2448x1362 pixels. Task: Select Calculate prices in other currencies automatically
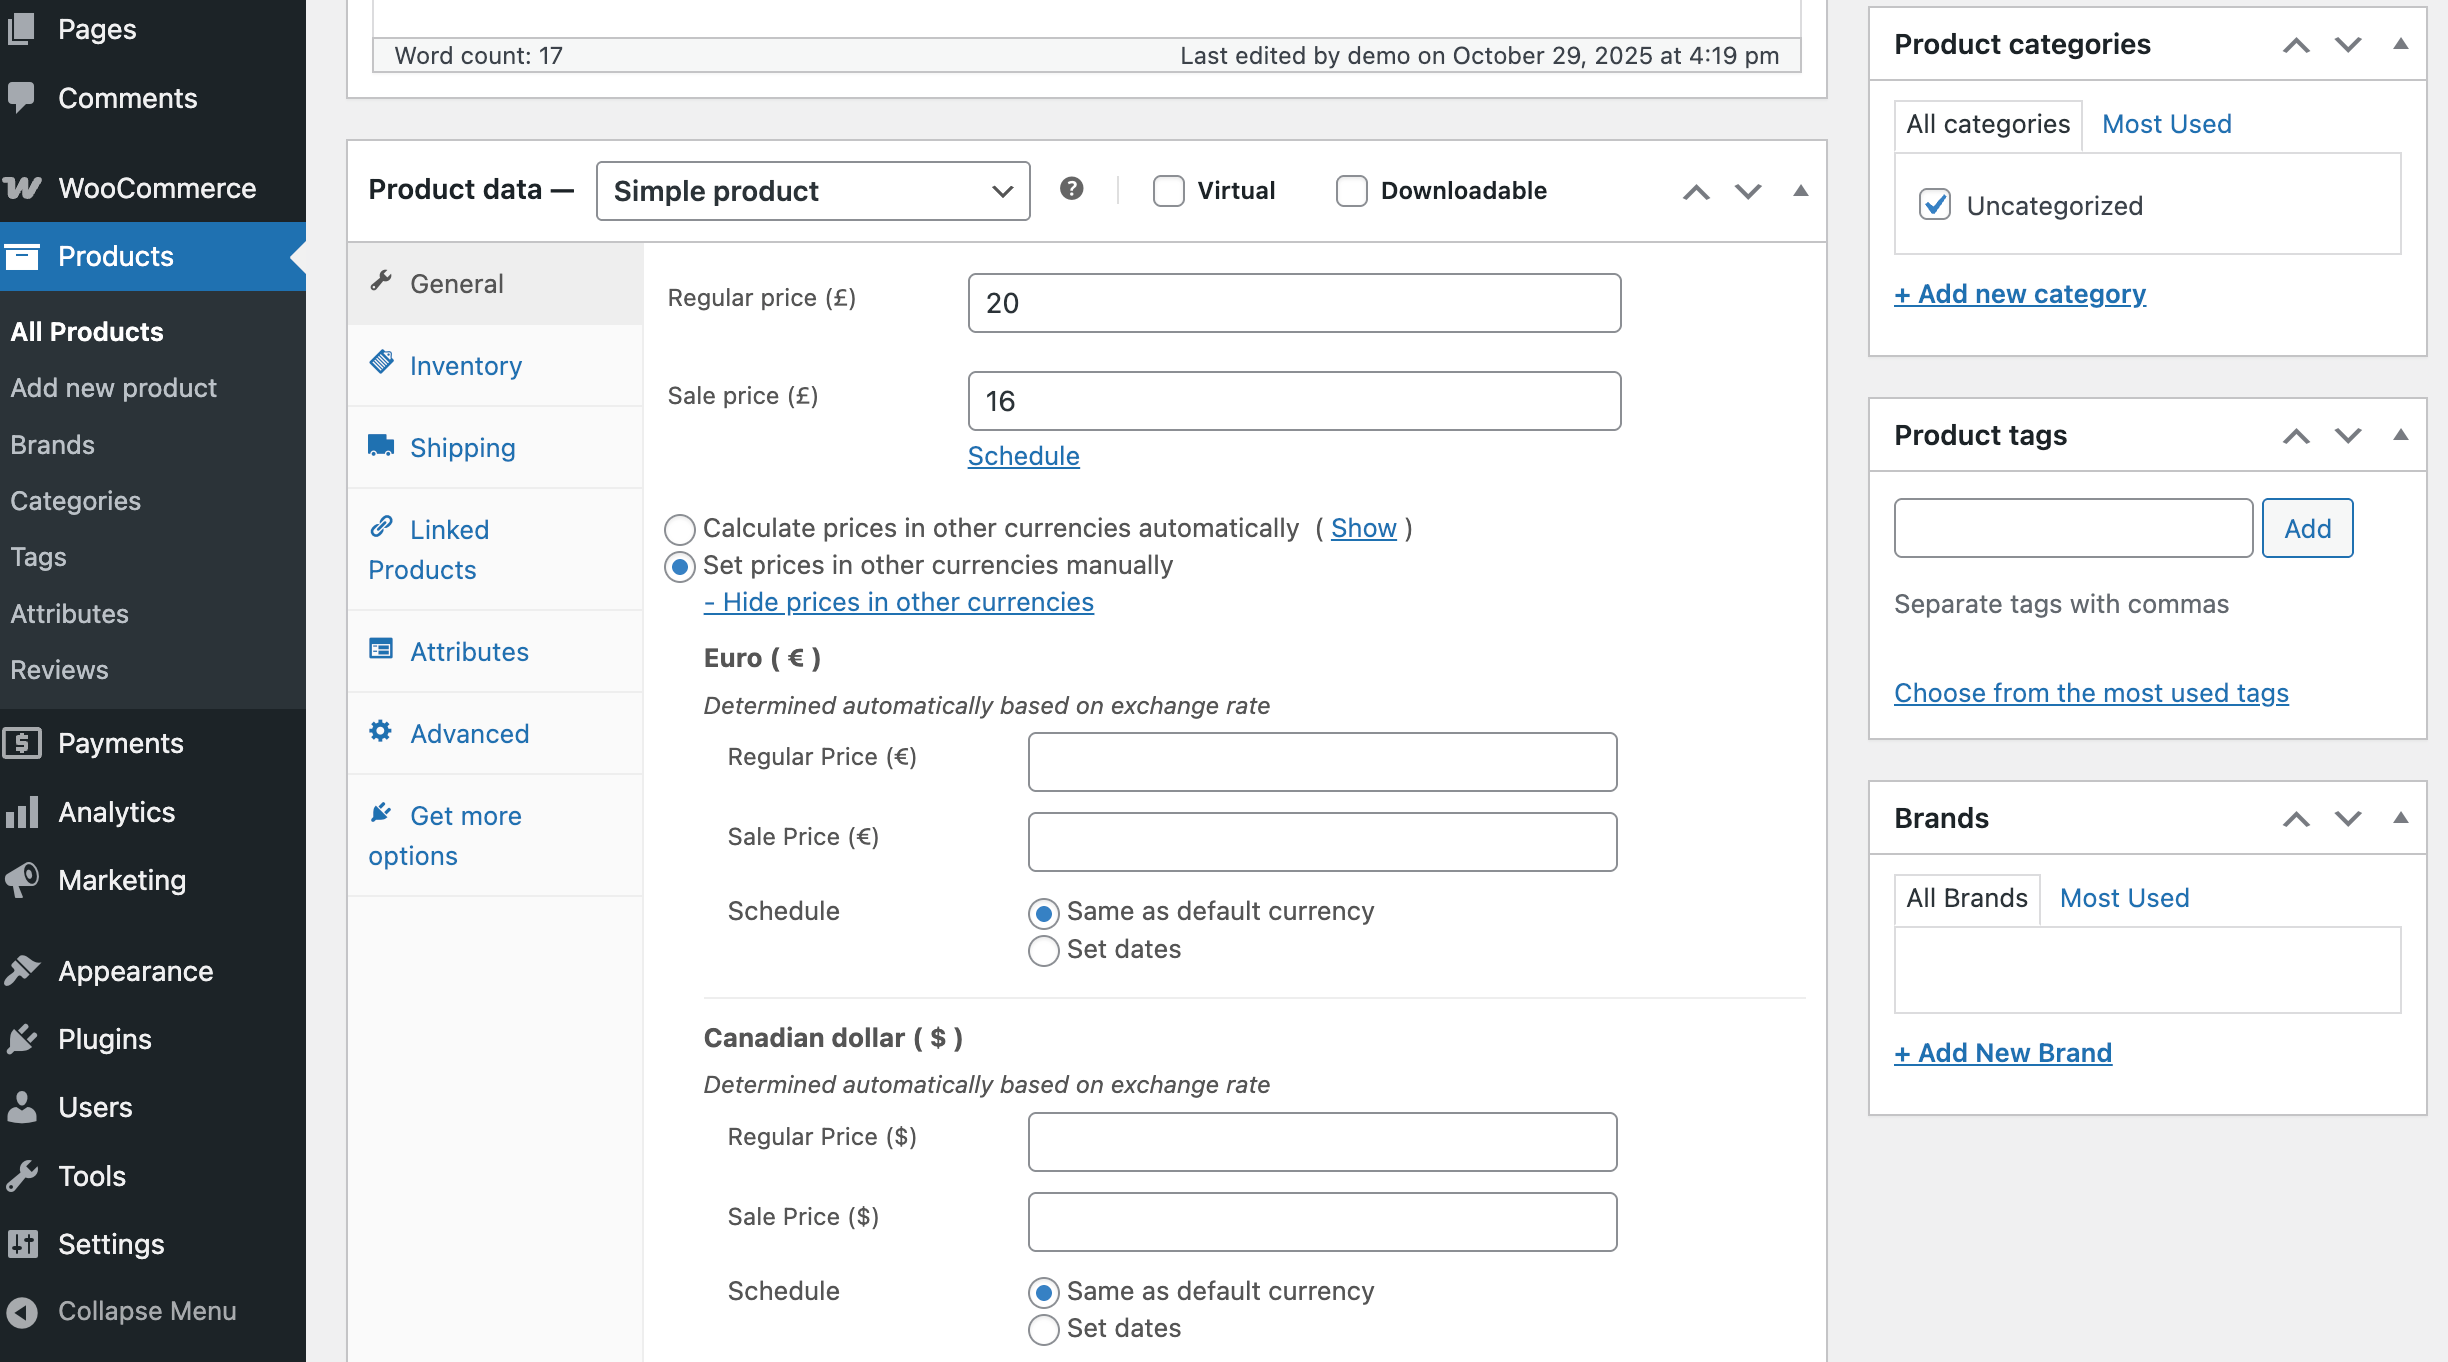pos(680,529)
